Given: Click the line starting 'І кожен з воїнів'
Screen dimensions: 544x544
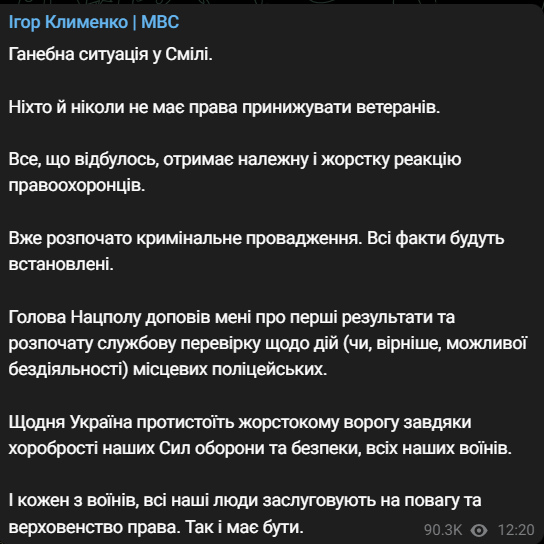Looking at the screenshot, I should pos(245,501).
